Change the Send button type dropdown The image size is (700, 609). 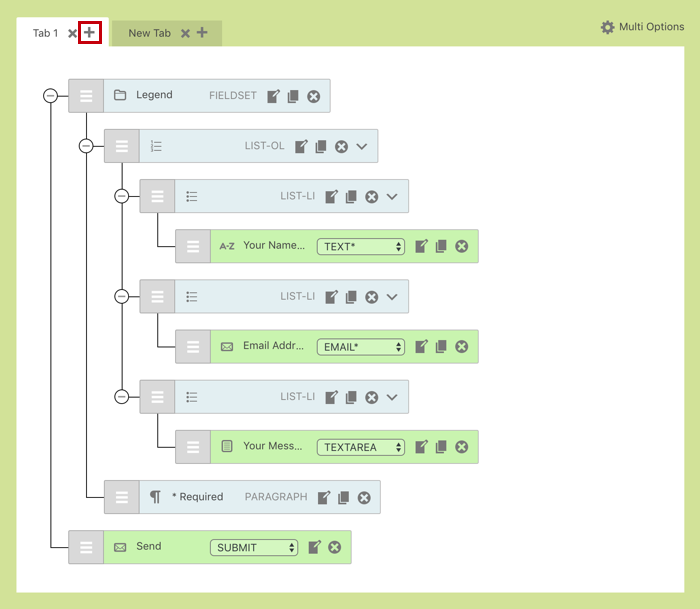click(x=254, y=547)
